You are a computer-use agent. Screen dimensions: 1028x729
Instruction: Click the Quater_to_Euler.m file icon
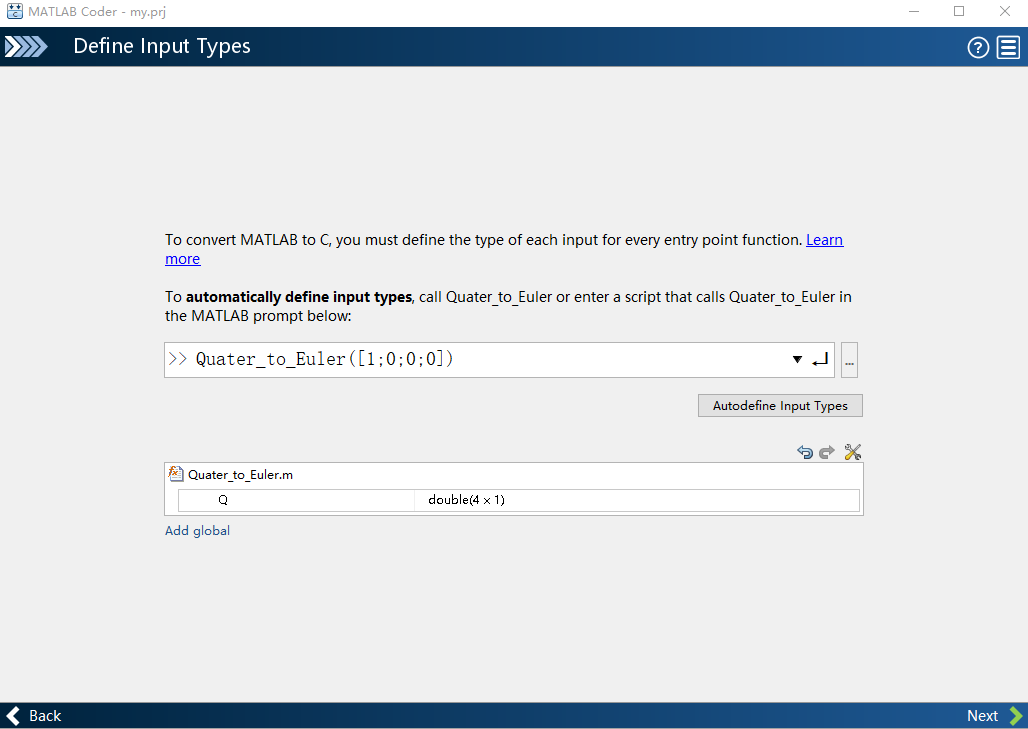177,475
